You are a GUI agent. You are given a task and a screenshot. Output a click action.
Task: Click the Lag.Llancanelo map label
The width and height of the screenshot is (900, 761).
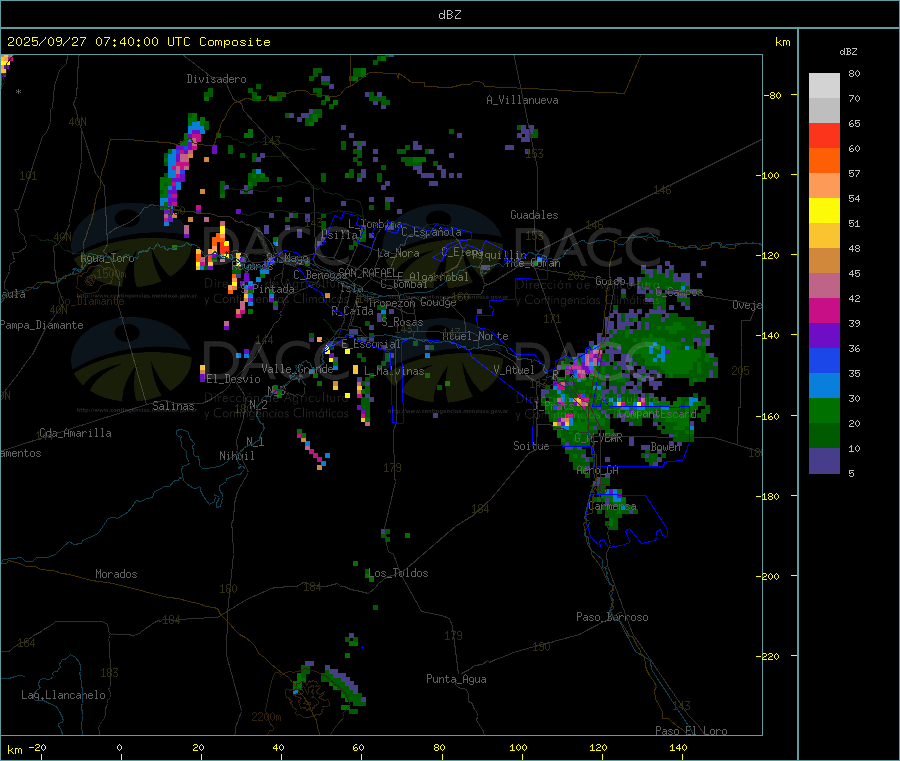[64, 696]
